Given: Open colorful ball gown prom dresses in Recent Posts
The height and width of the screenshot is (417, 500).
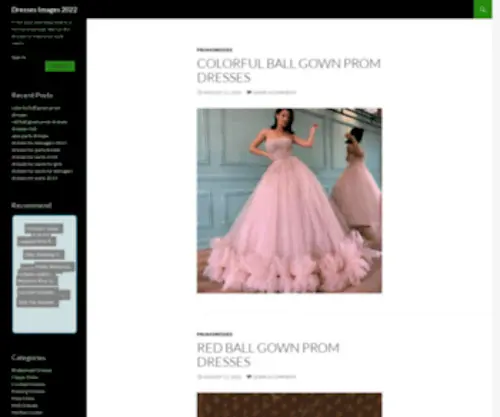Looking at the screenshot, I should pos(36,111).
